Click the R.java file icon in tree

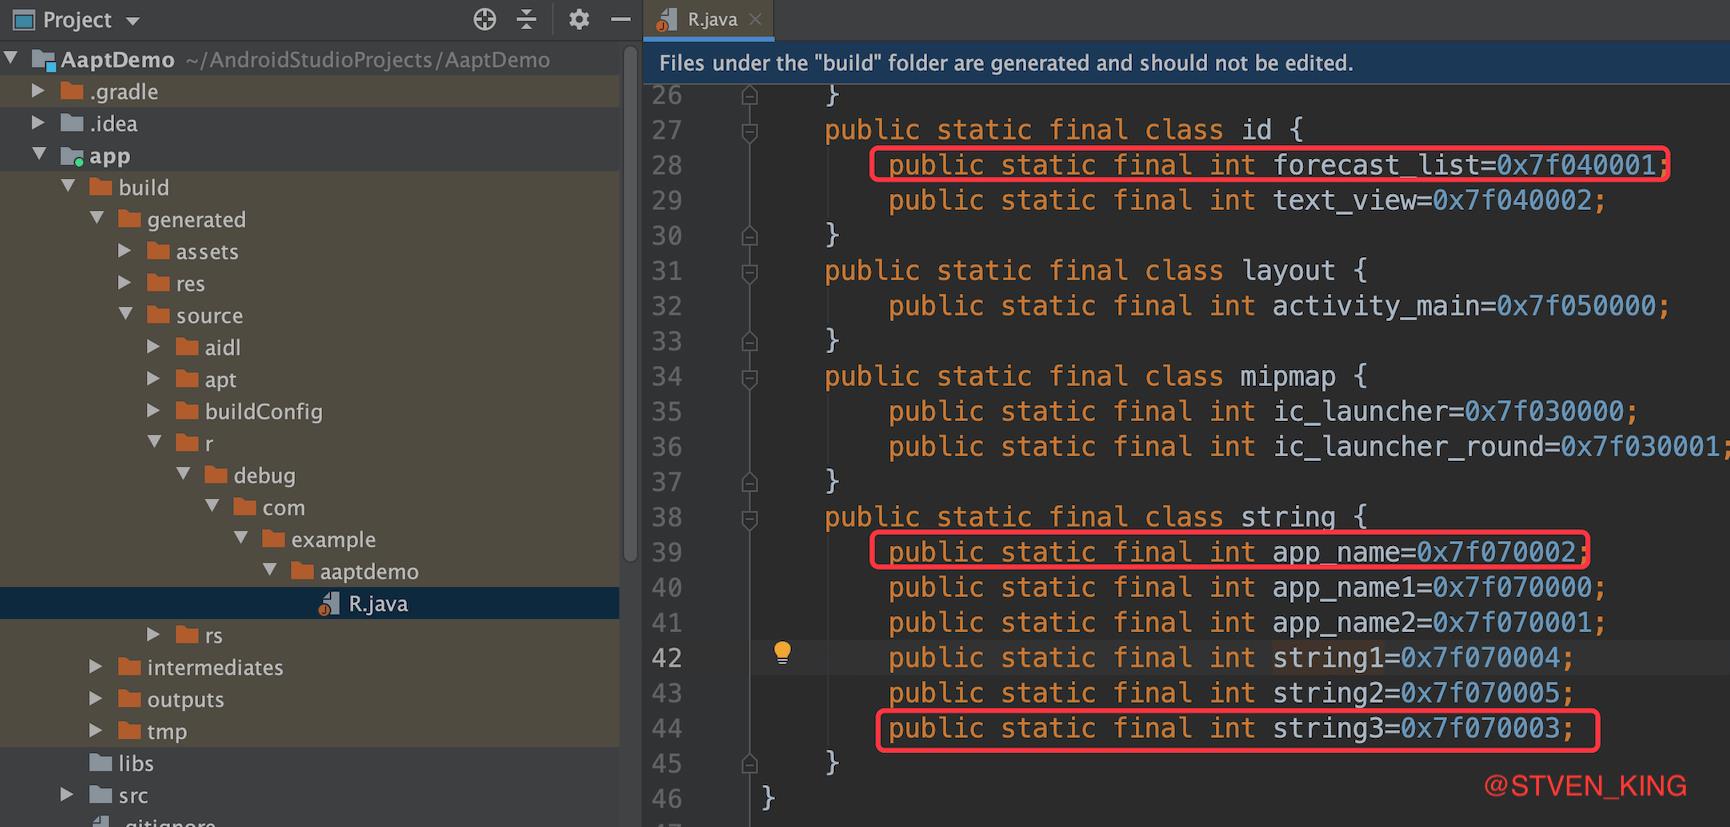tap(329, 604)
